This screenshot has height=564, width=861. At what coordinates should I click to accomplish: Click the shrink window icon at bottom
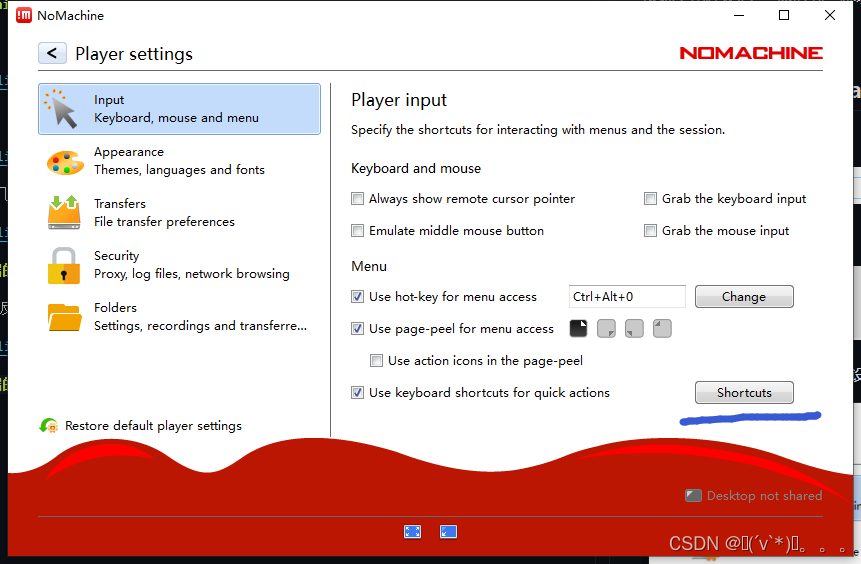click(449, 532)
